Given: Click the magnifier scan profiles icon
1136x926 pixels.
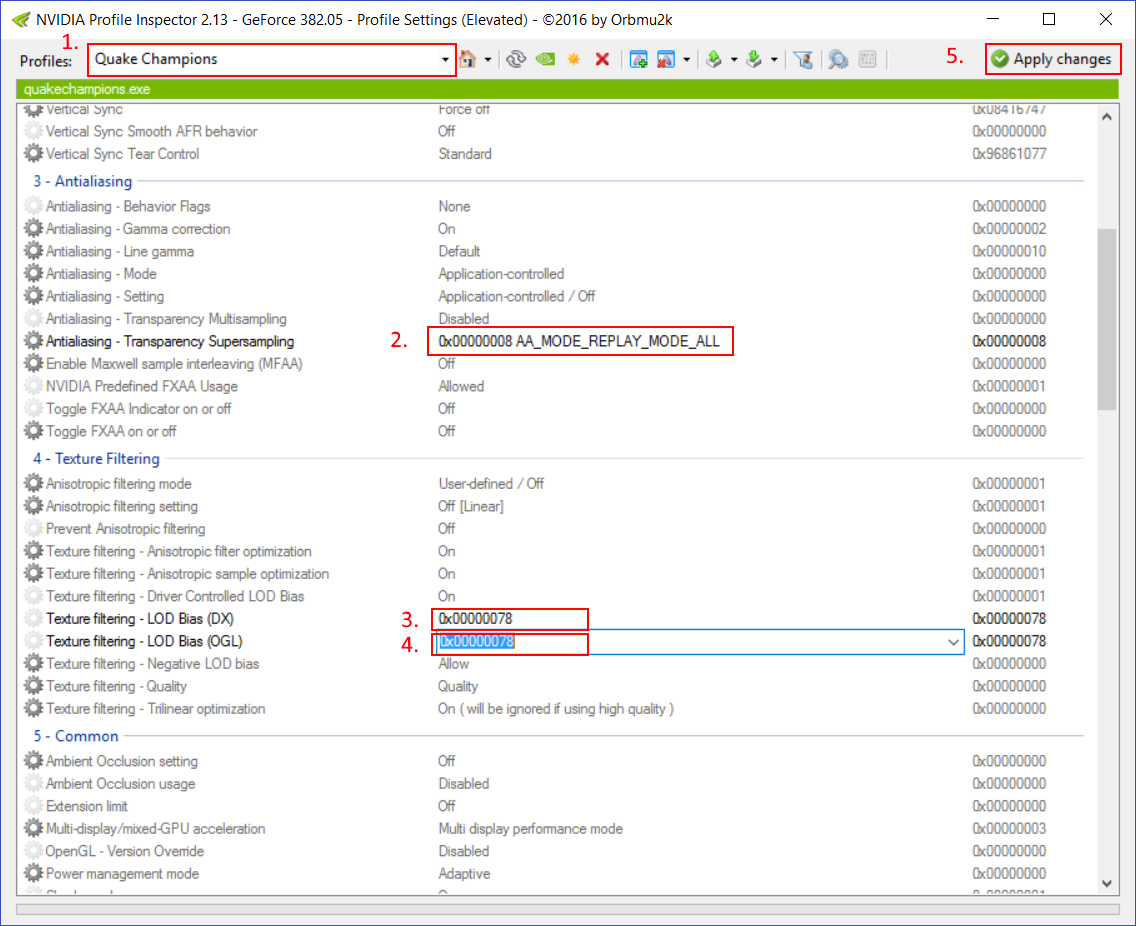Looking at the screenshot, I should coord(838,60).
